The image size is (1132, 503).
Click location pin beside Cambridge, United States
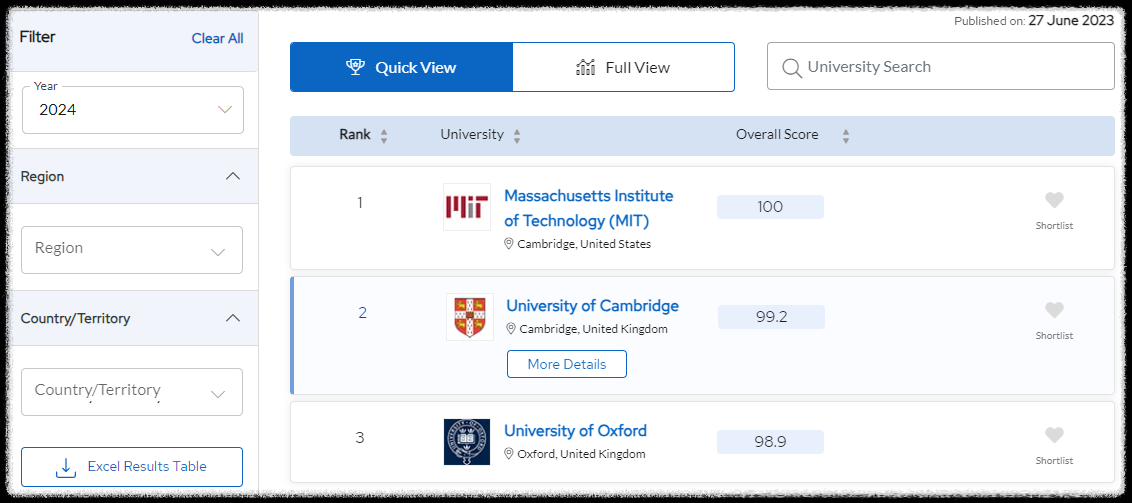[509, 244]
